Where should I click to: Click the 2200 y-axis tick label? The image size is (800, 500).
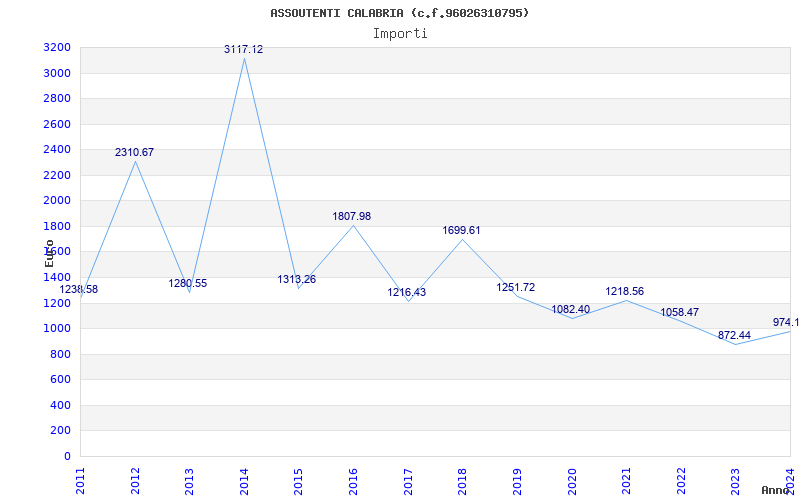pyautogui.click(x=57, y=176)
